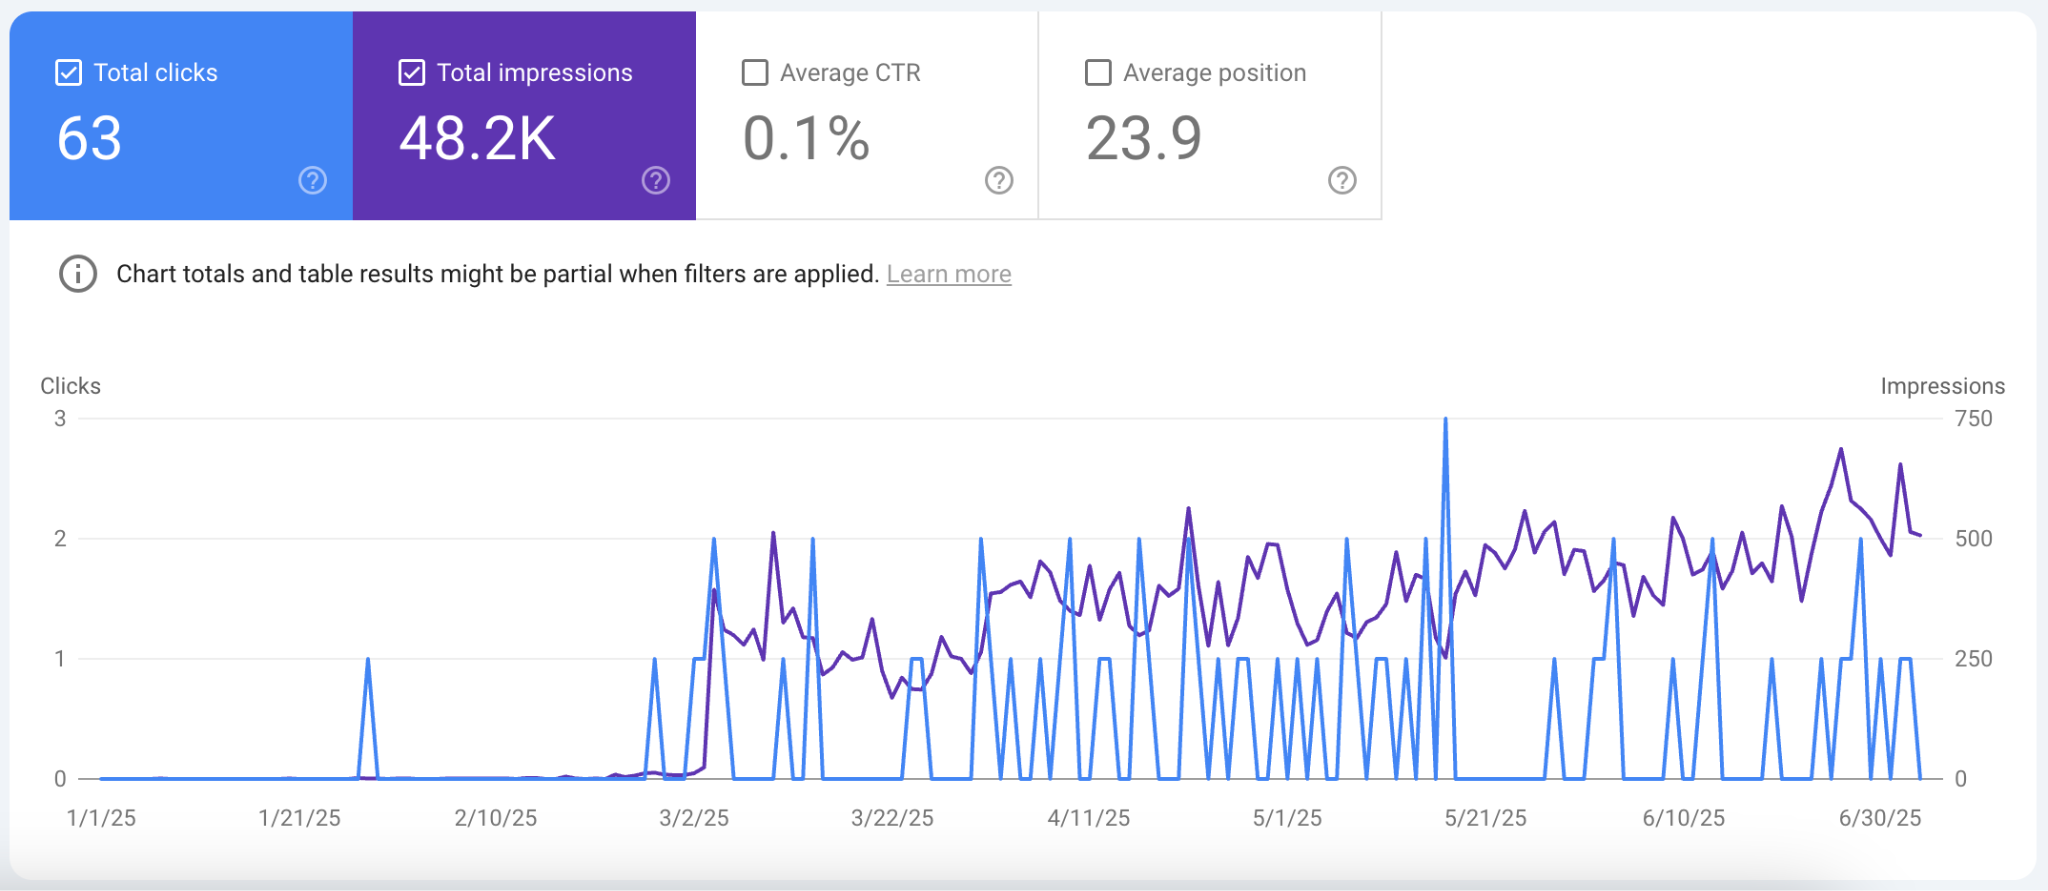Select the 0.1% Average CTR card
This screenshot has height=891, width=2048.
tap(867, 116)
